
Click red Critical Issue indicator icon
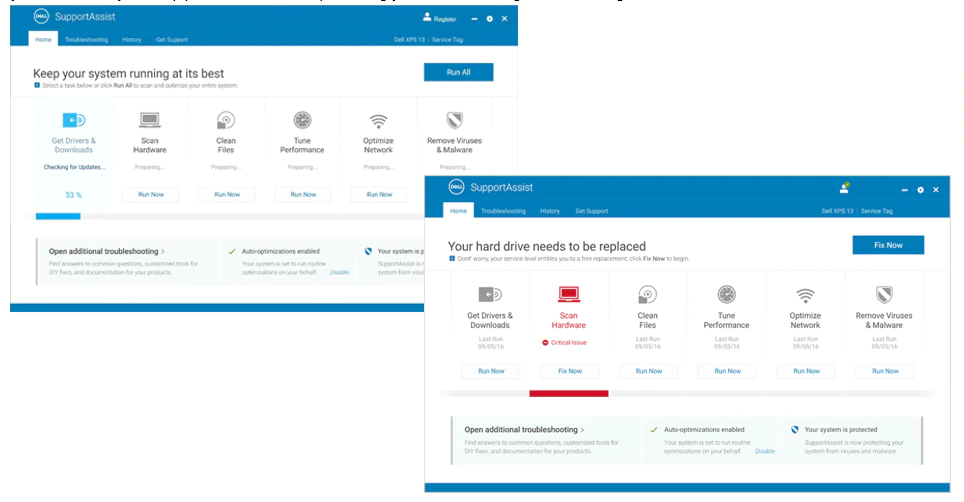[545, 343]
